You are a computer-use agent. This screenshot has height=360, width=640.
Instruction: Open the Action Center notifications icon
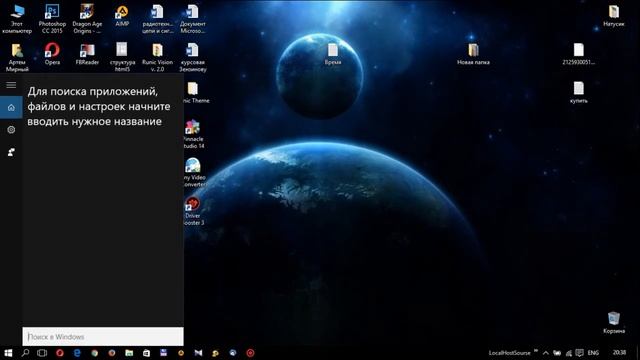pyautogui.click(x=580, y=353)
